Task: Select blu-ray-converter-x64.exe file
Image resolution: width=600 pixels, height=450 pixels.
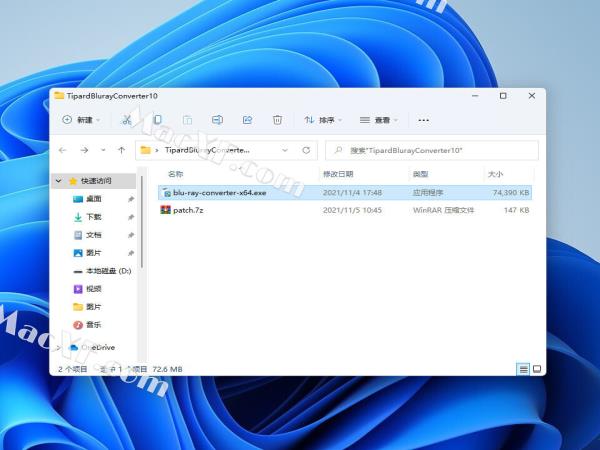Action: click(345, 192)
